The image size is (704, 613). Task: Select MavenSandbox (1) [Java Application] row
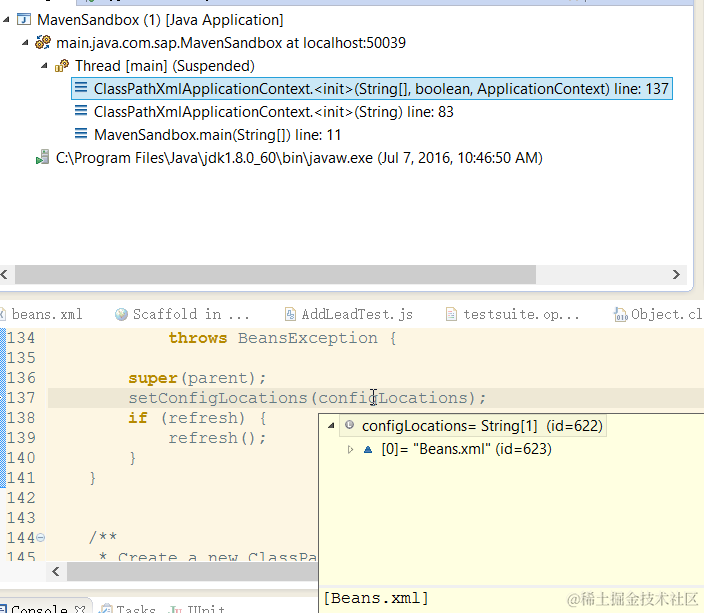click(x=160, y=20)
